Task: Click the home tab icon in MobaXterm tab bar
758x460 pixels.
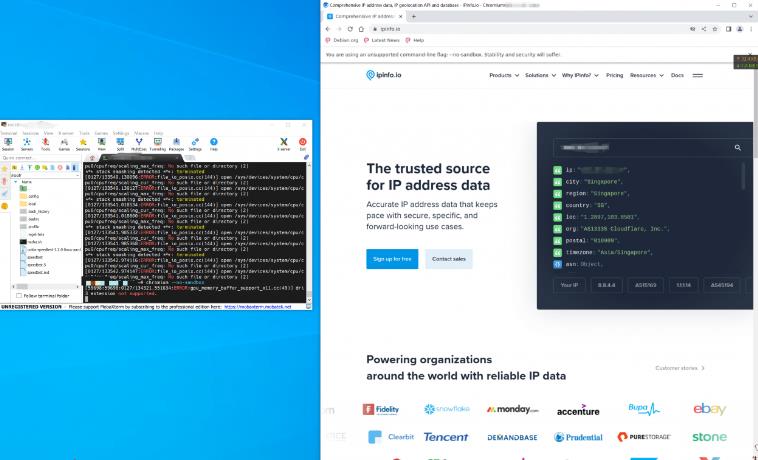Action: click(92, 158)
